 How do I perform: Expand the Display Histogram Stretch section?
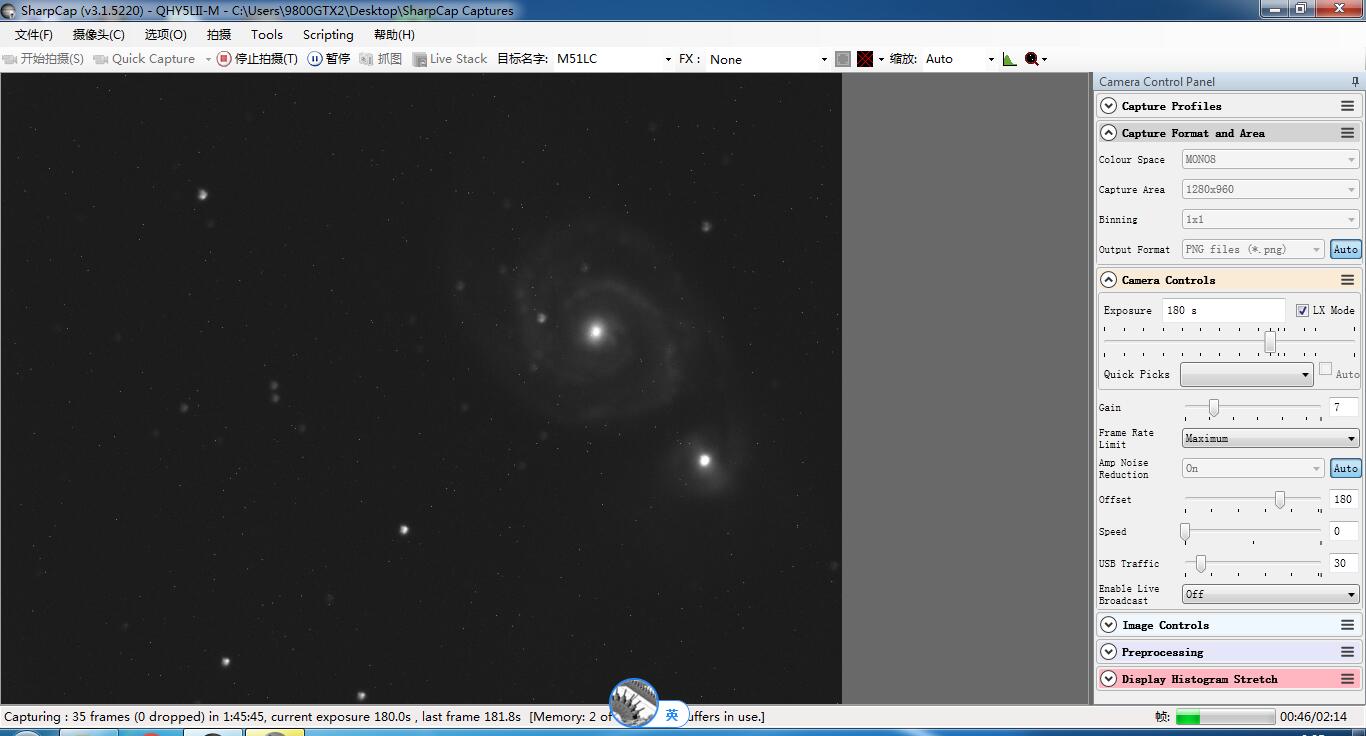[x=1108, y=679]
